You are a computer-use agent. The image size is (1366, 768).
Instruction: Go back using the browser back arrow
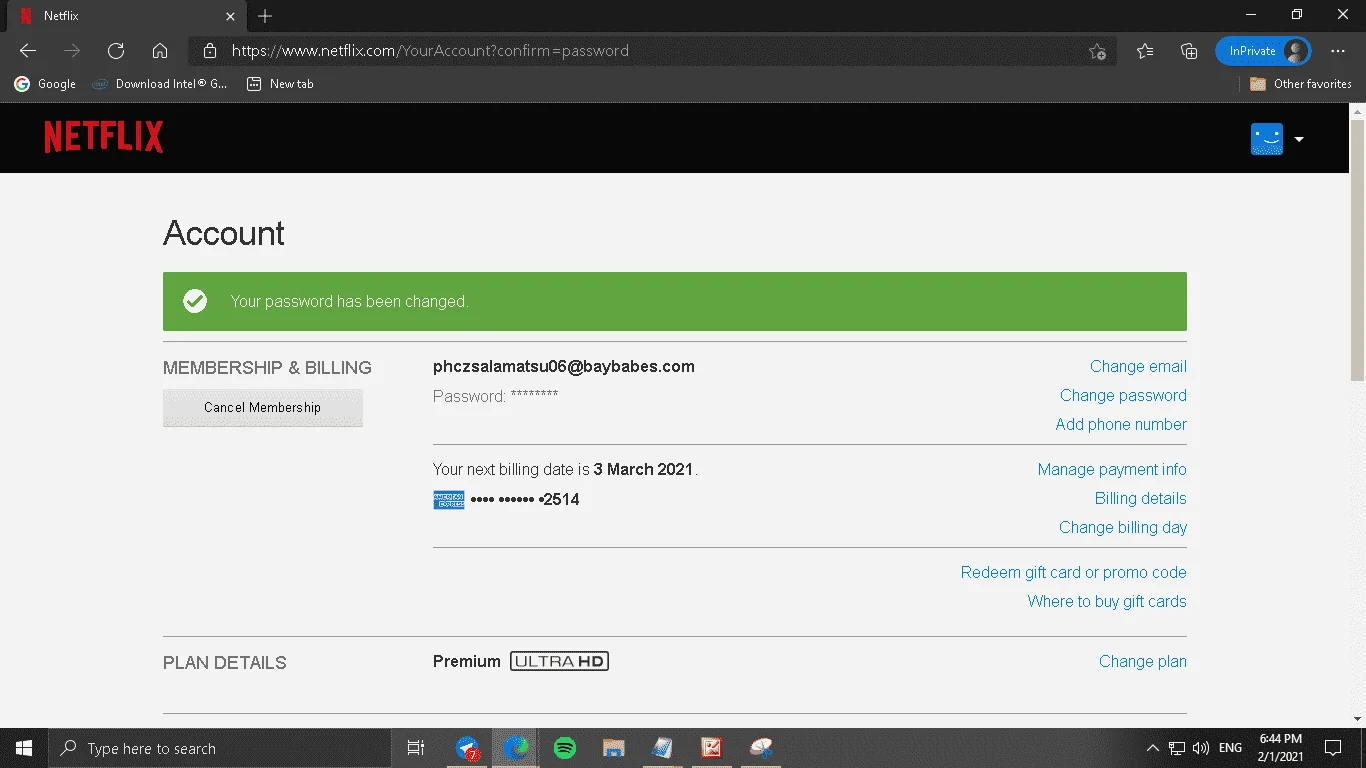click(28, 51)
